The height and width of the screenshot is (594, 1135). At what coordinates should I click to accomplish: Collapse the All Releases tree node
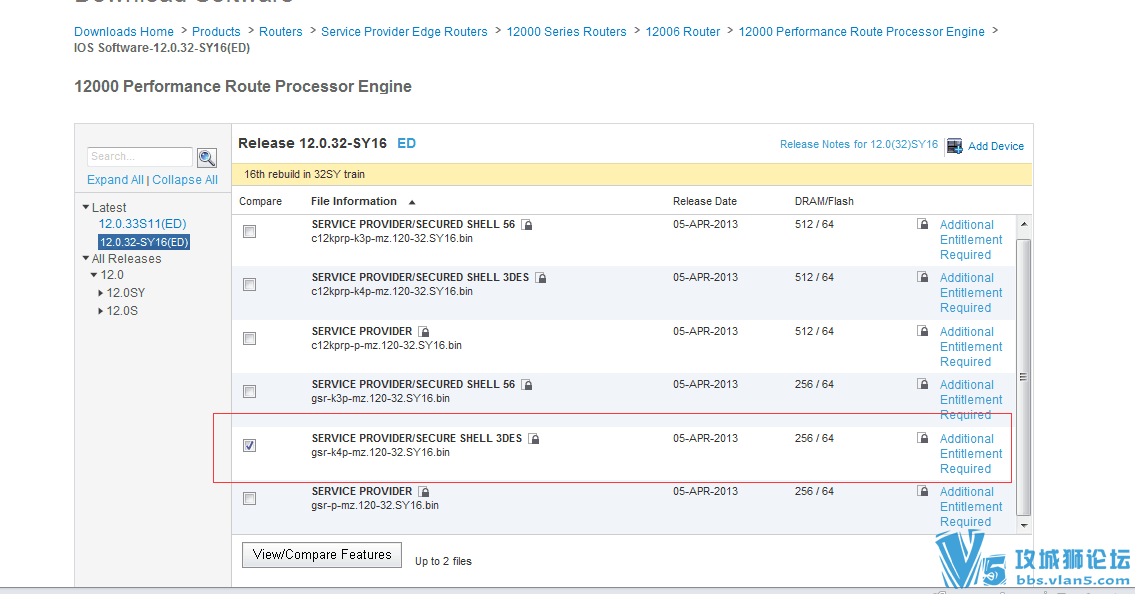(x=86, y=258)
